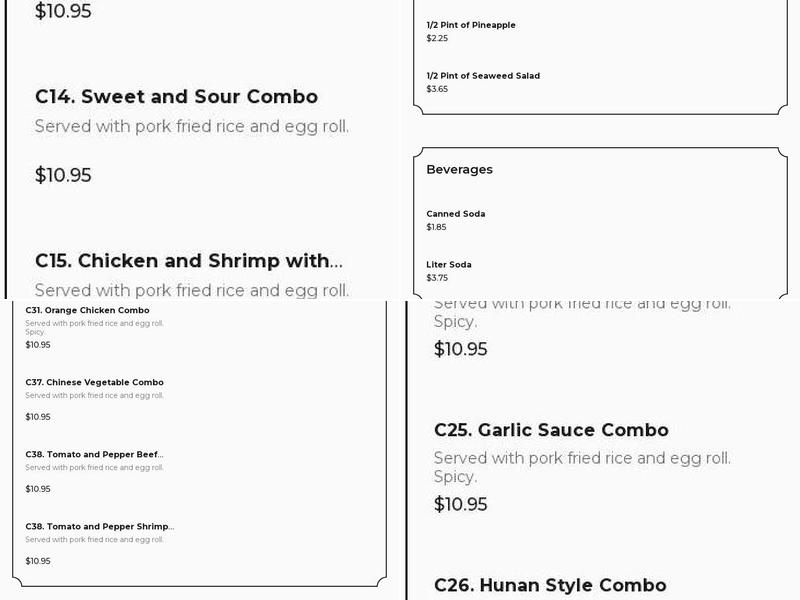Select C37 Chinese Vegetable Combo

click(94, 382)
